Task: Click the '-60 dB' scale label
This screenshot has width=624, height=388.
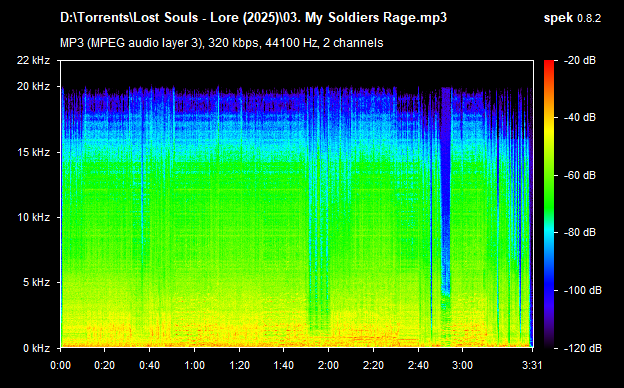Action: point(580,175)
